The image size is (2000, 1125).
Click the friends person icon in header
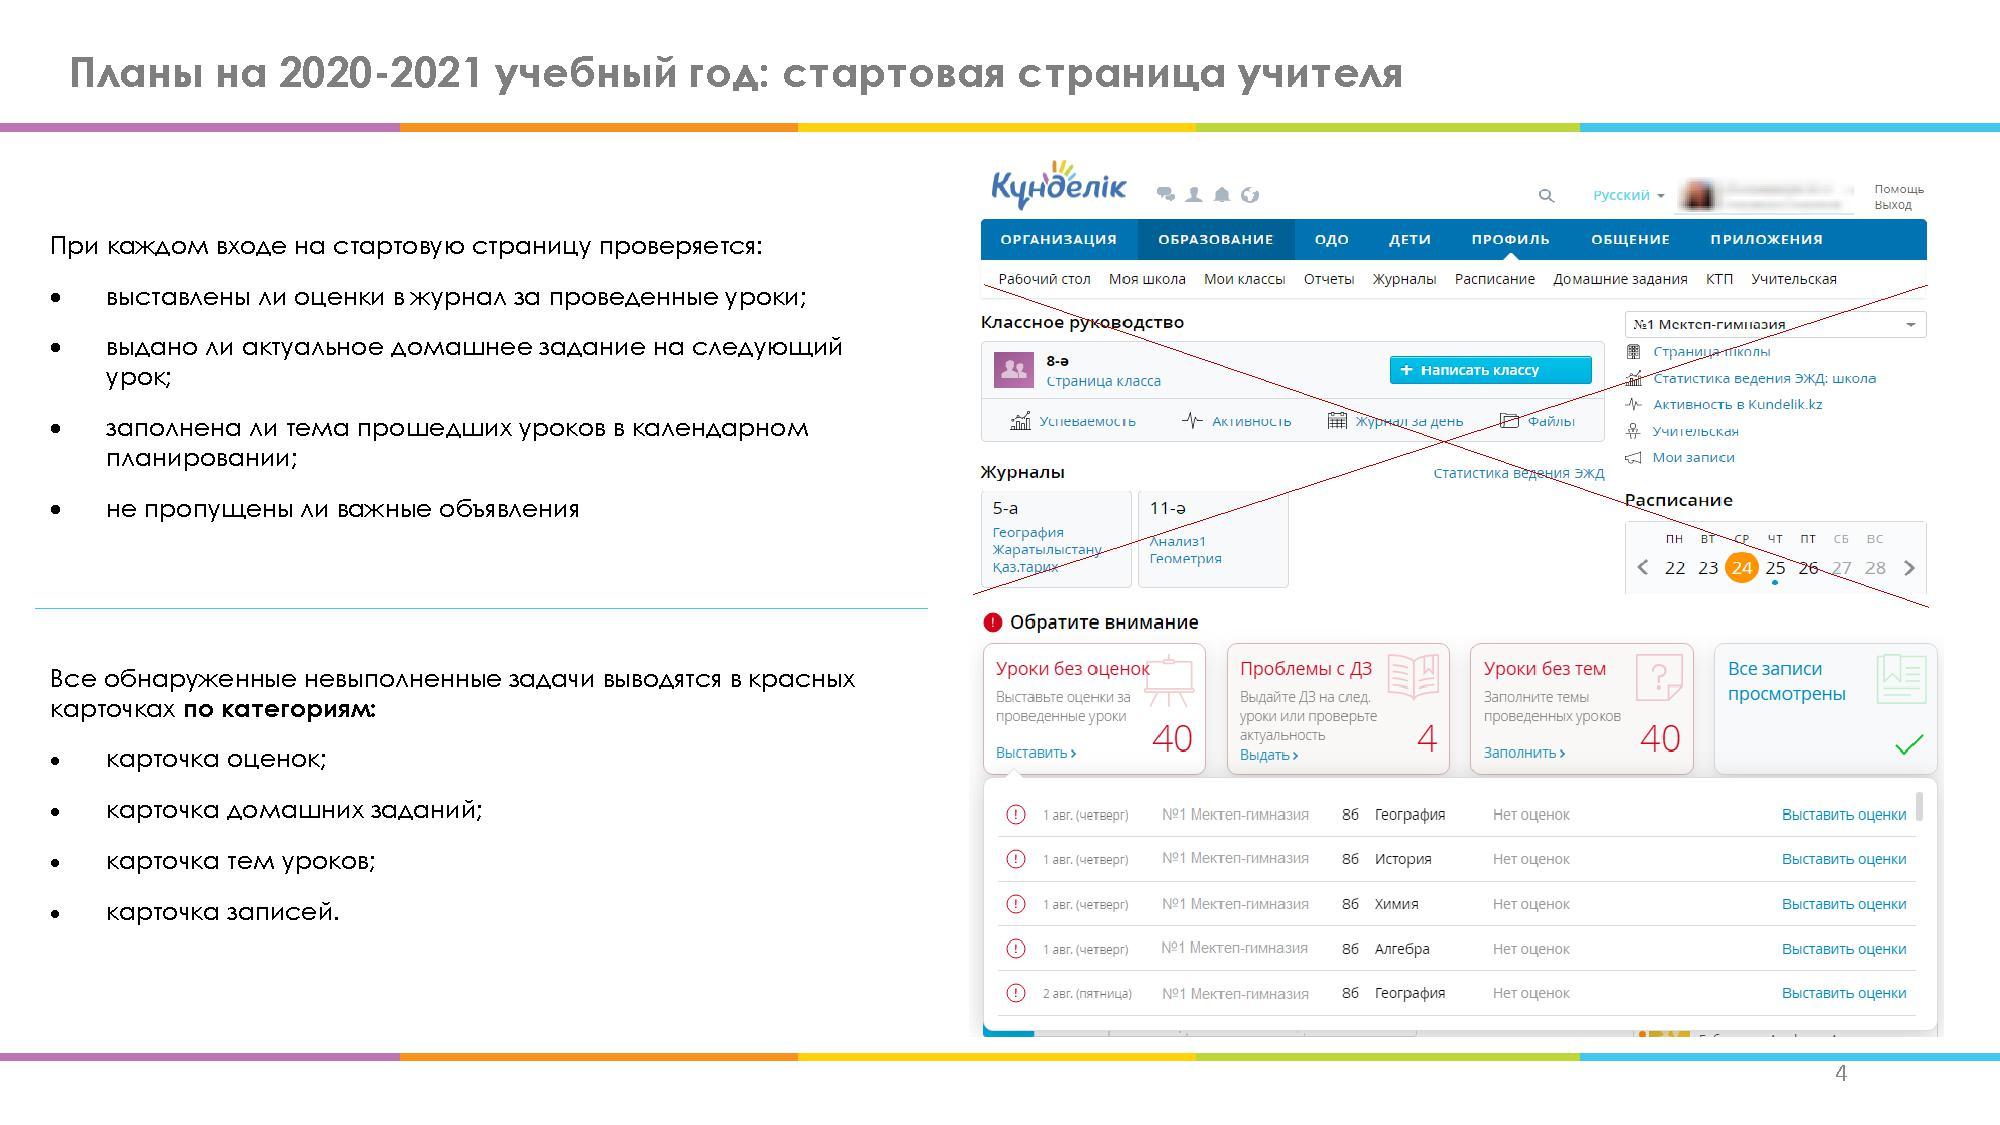tap(1193, 194)
